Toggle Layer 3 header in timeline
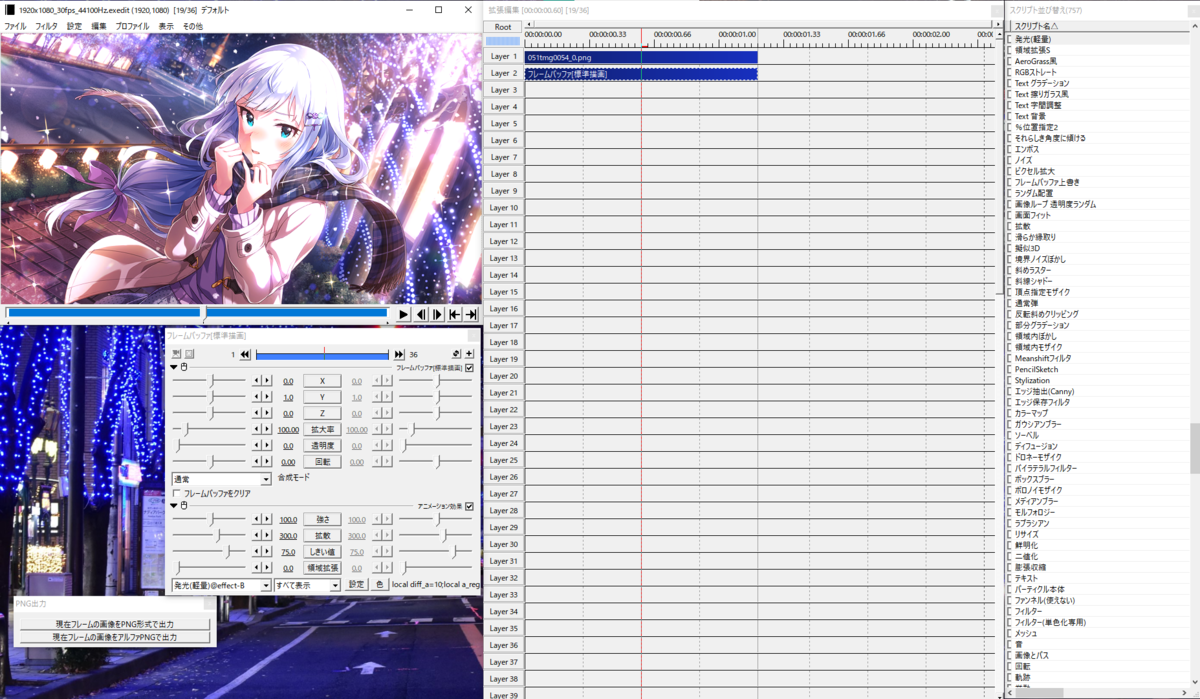Screen dimensions: 1200x699 [x=503, y=90]
